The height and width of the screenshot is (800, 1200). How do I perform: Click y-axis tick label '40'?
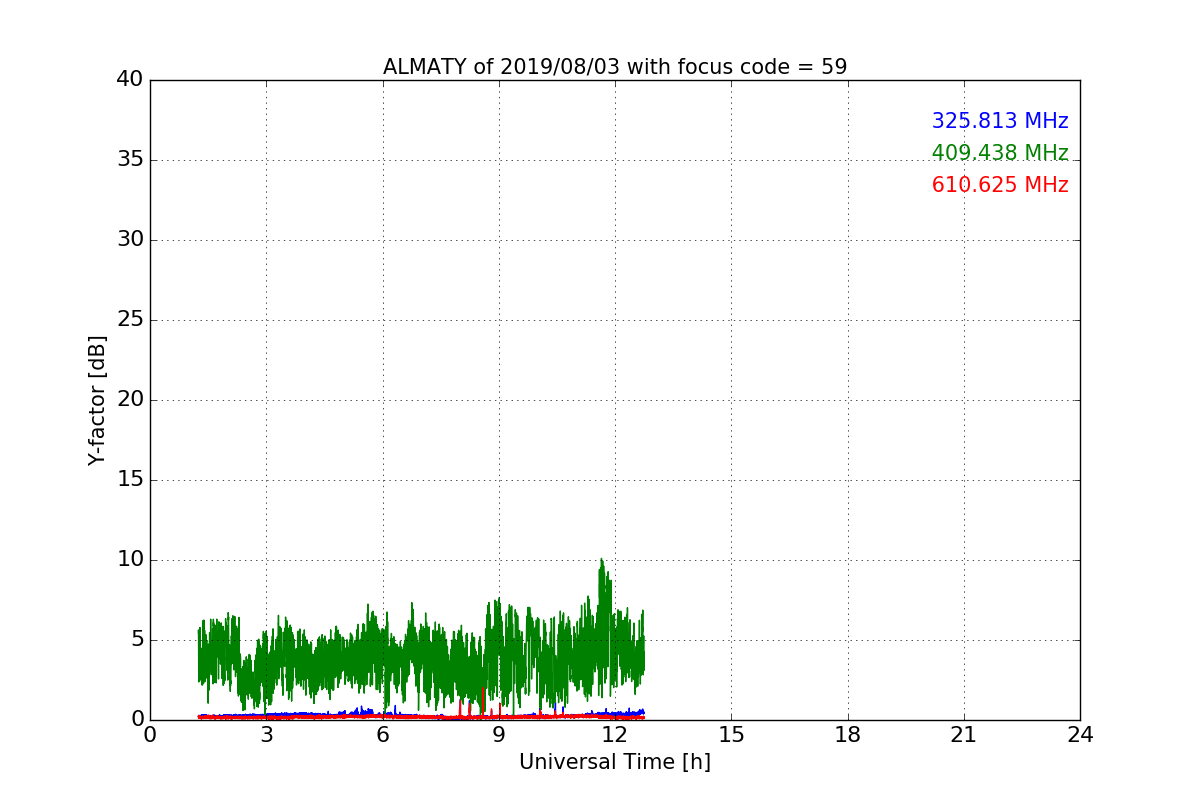pyautogui.click(x=130, y=80)
